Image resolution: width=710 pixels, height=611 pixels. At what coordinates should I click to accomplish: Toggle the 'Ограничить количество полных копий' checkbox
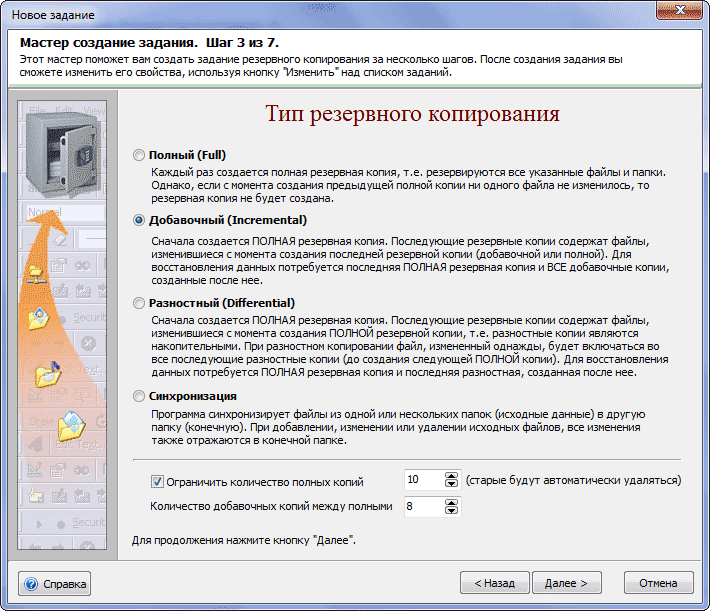tap(157, 481)
